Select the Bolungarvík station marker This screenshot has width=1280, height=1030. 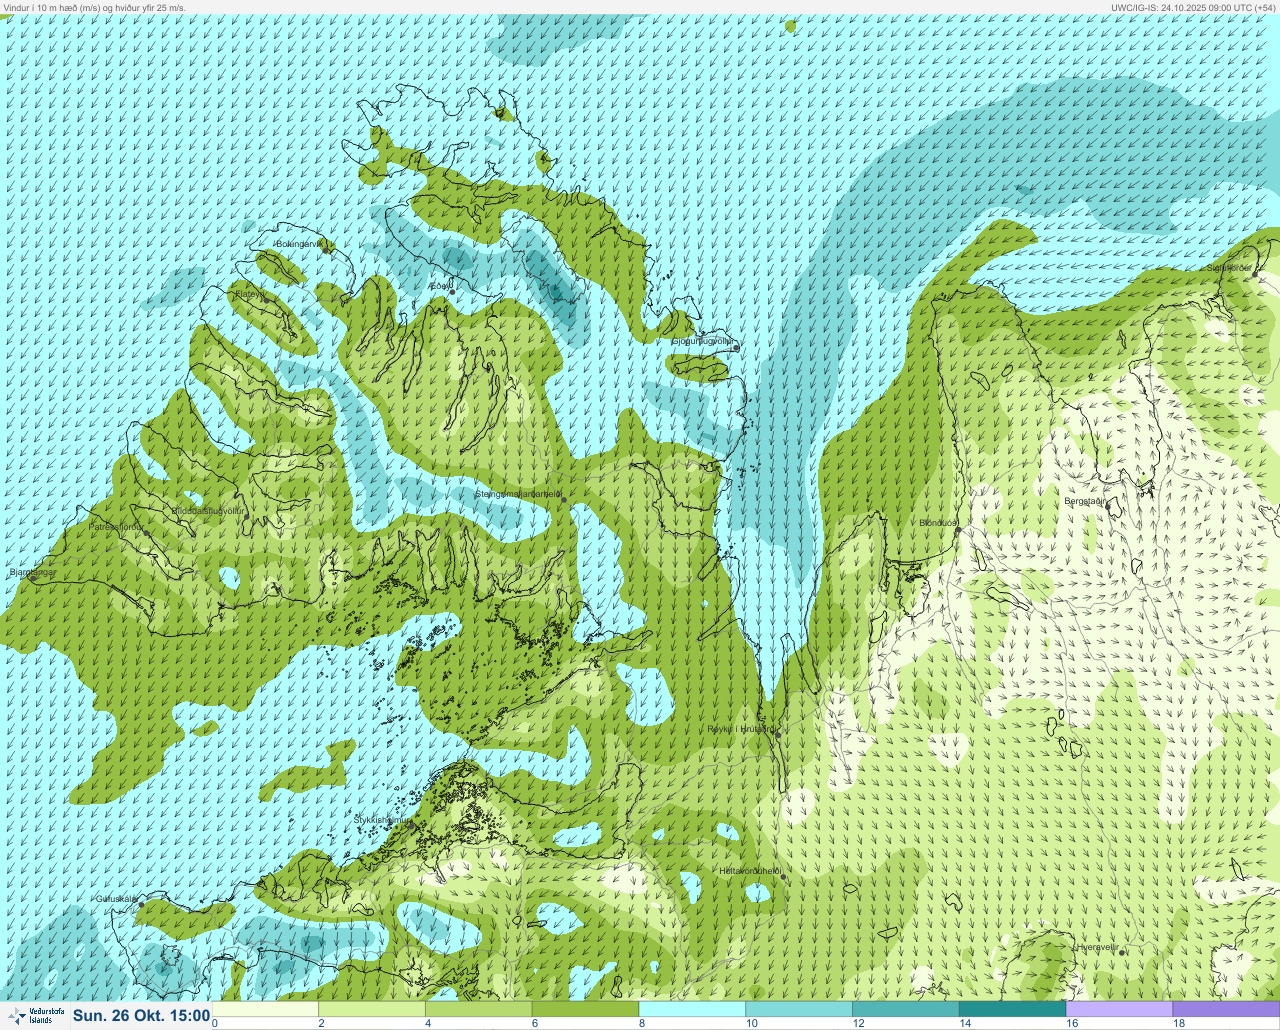[x=326, y=249]
